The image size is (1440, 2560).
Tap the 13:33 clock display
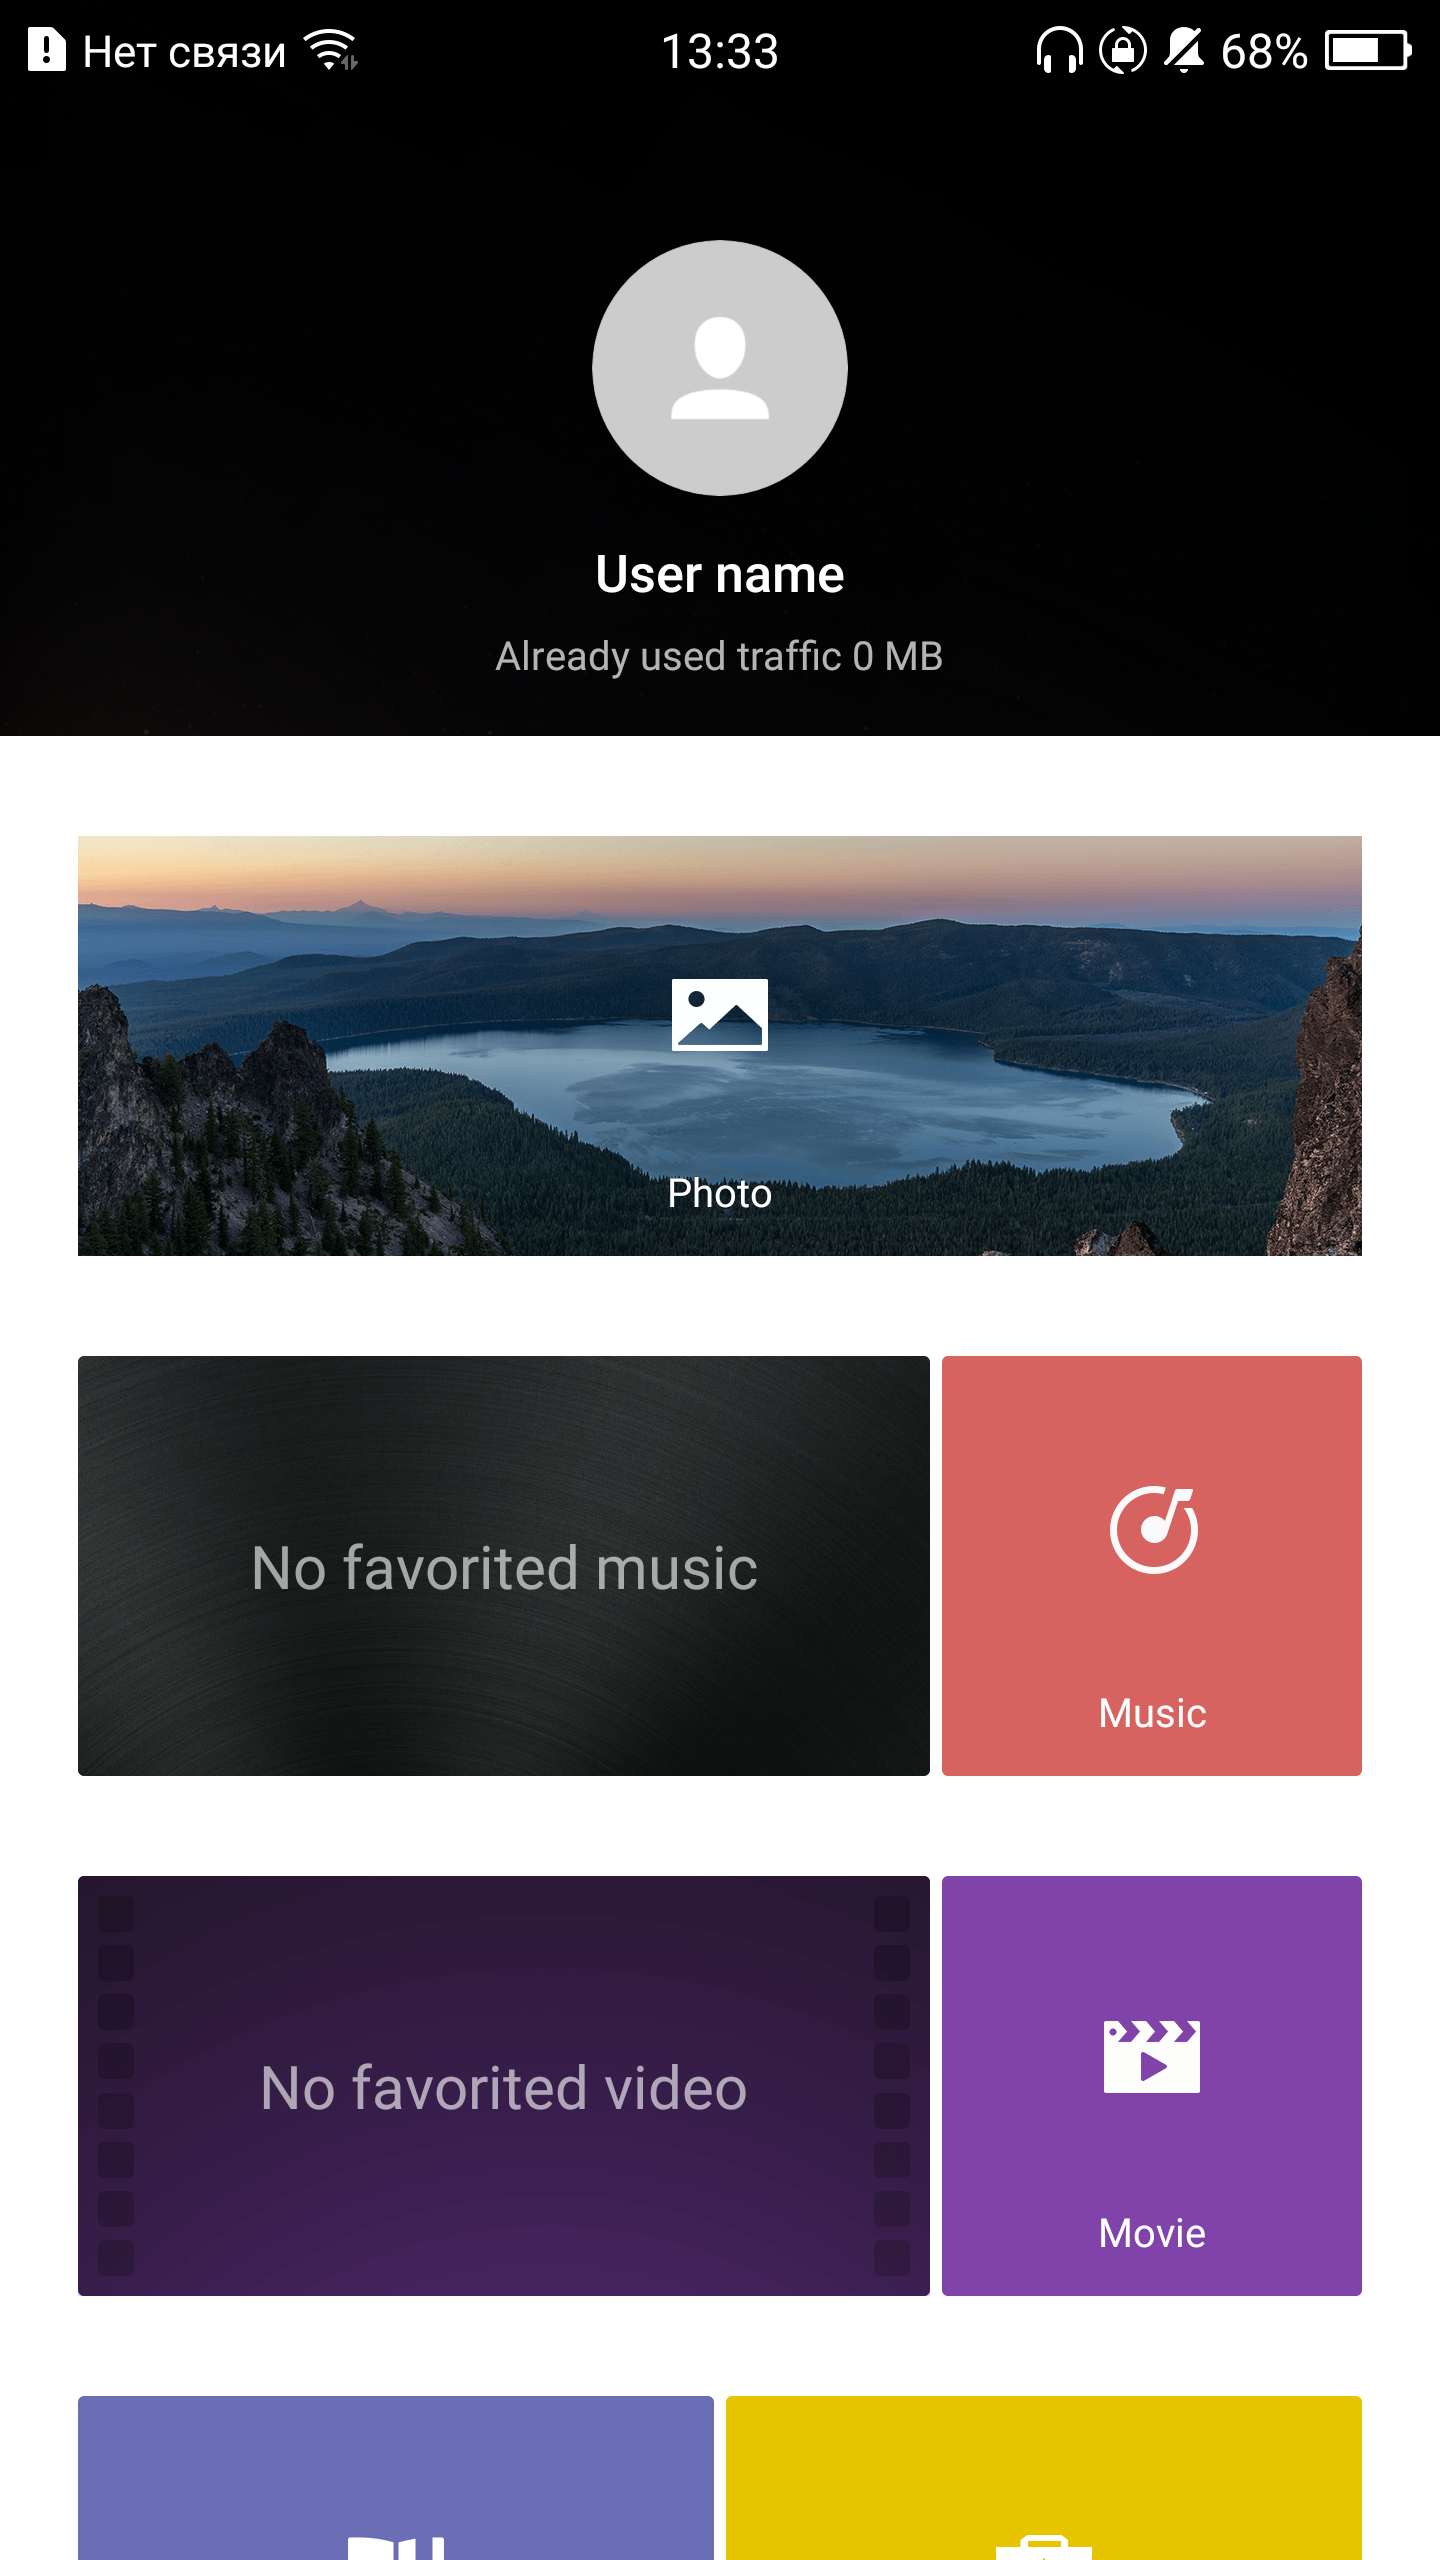click(x=720, y=51)
